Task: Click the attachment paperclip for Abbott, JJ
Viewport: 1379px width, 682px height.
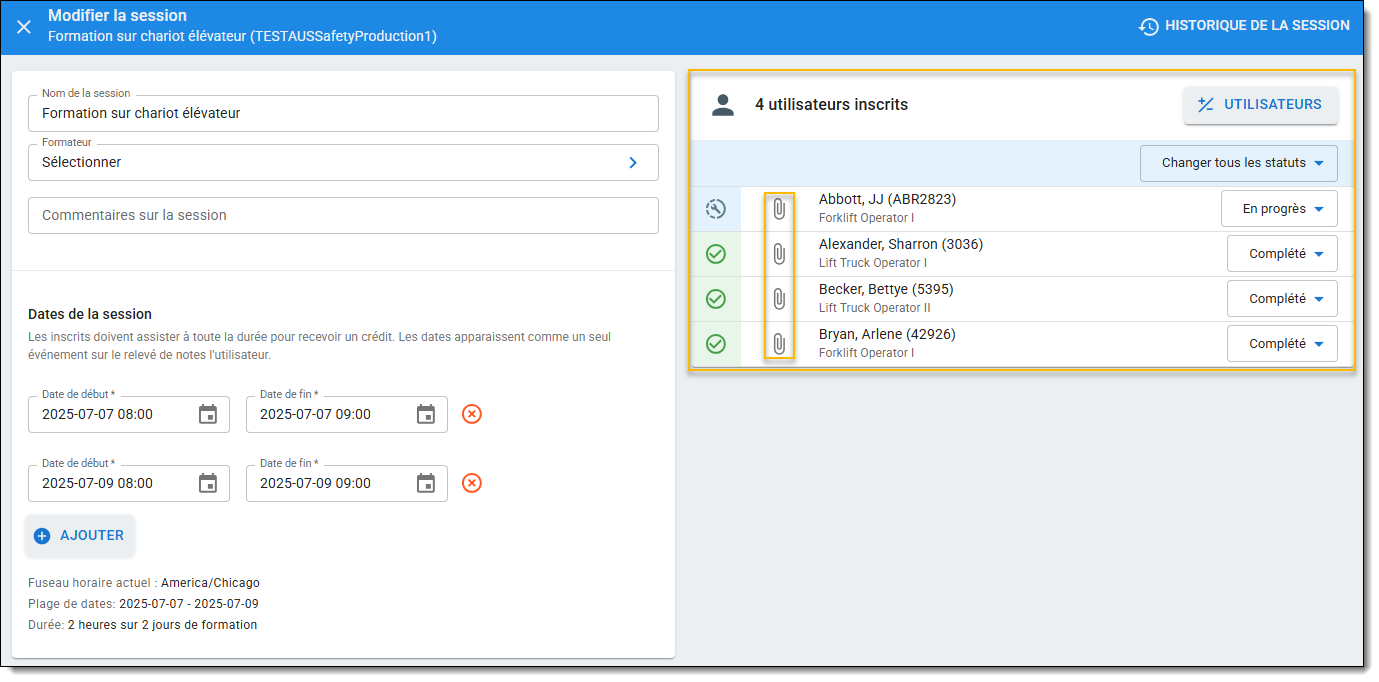Action: [x=779, y=209]
